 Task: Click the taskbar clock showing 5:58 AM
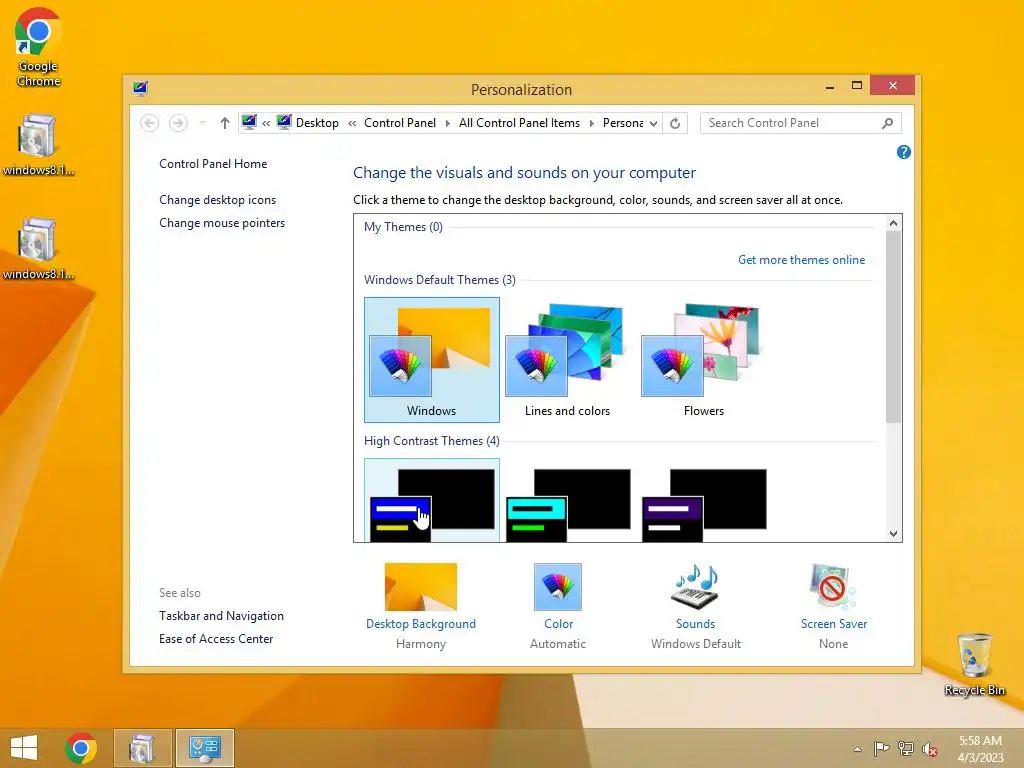click(980, 749)
